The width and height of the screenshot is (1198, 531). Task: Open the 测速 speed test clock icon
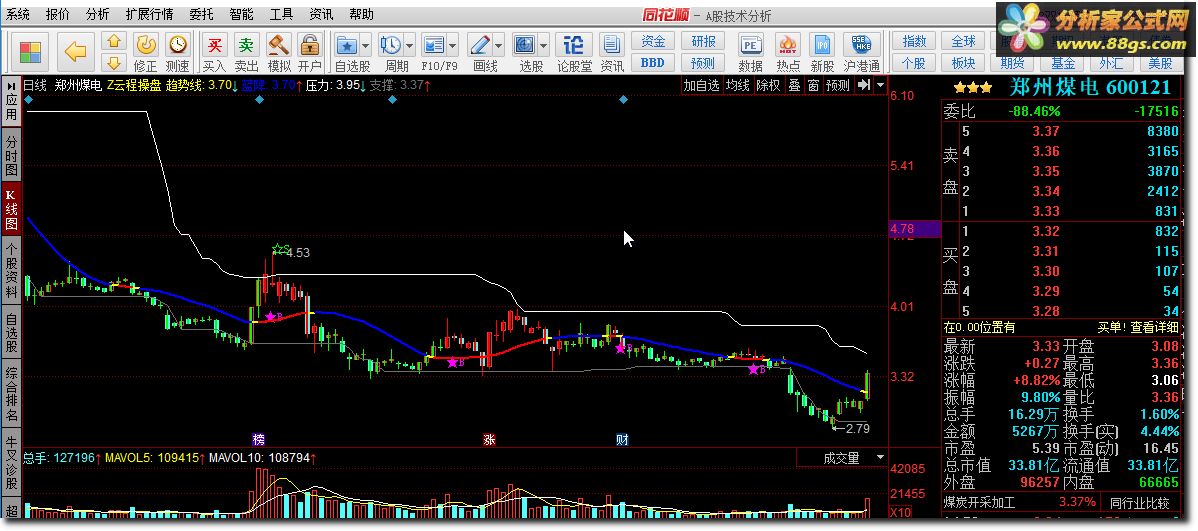point(177,53)
